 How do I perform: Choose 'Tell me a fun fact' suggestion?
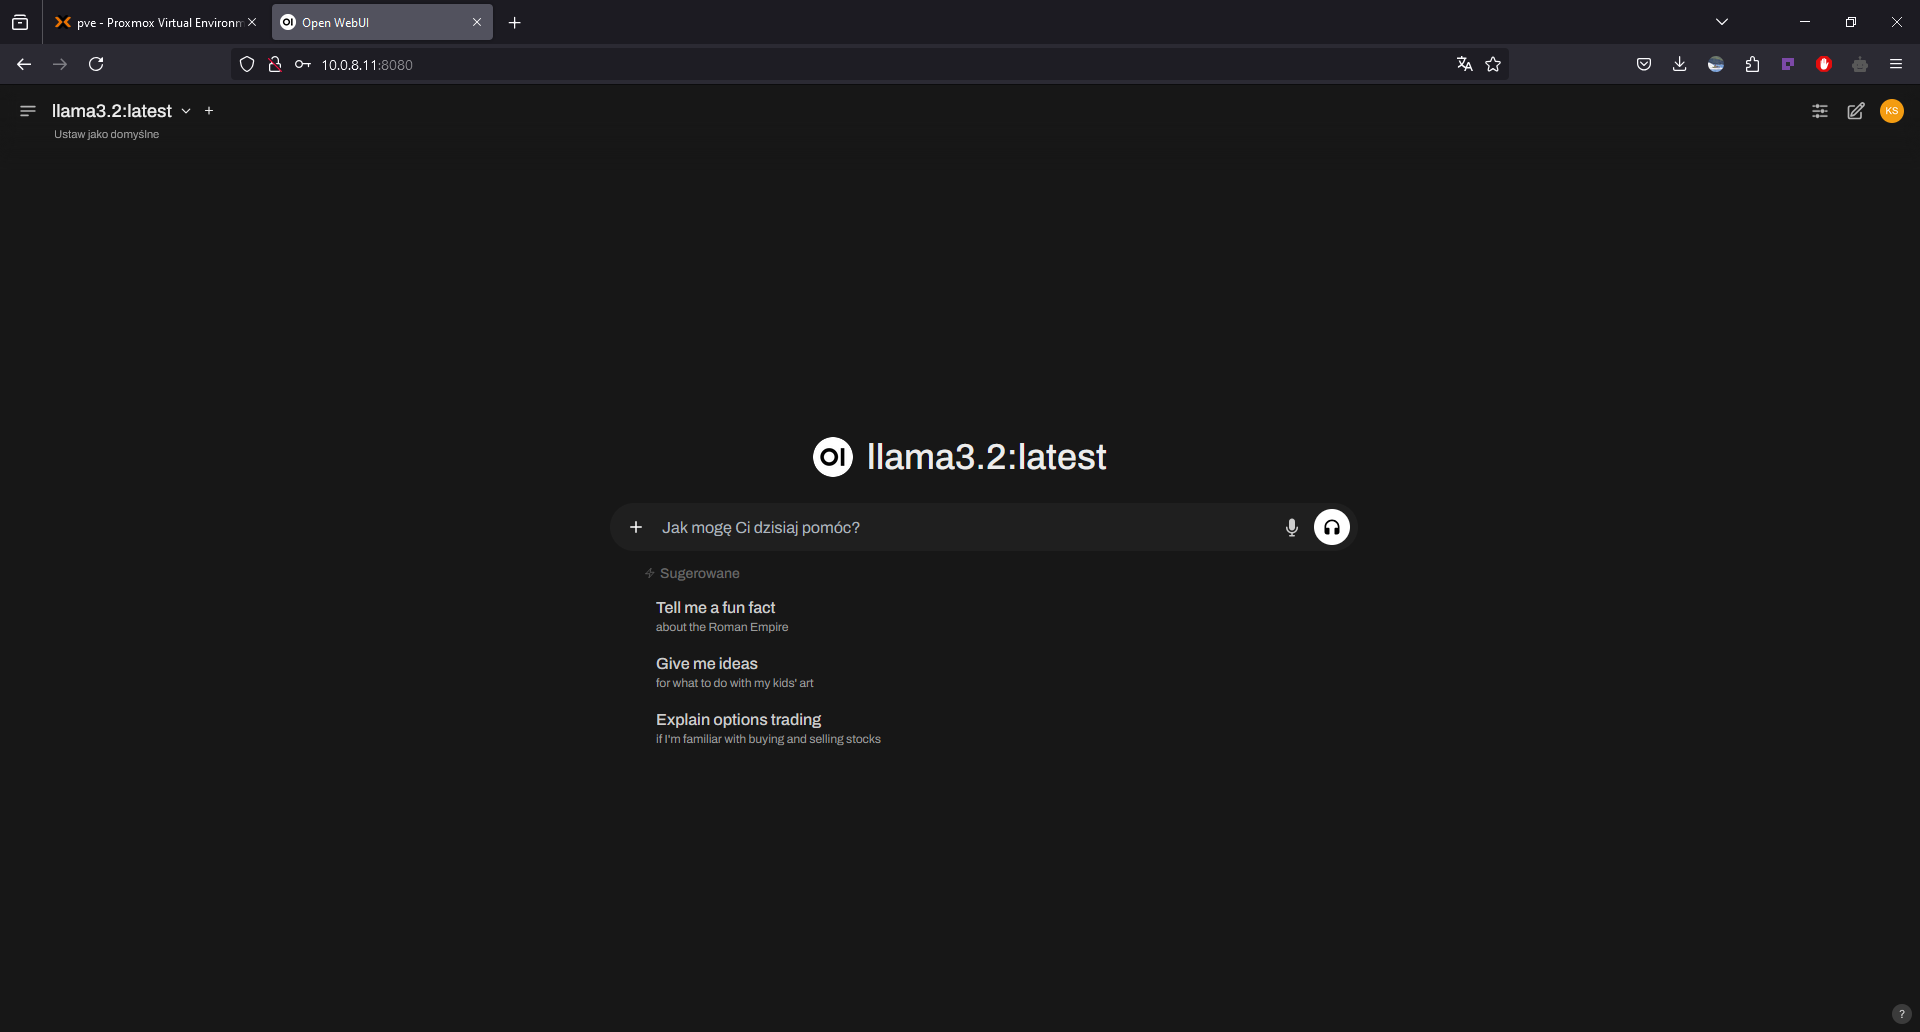point(722,616)
